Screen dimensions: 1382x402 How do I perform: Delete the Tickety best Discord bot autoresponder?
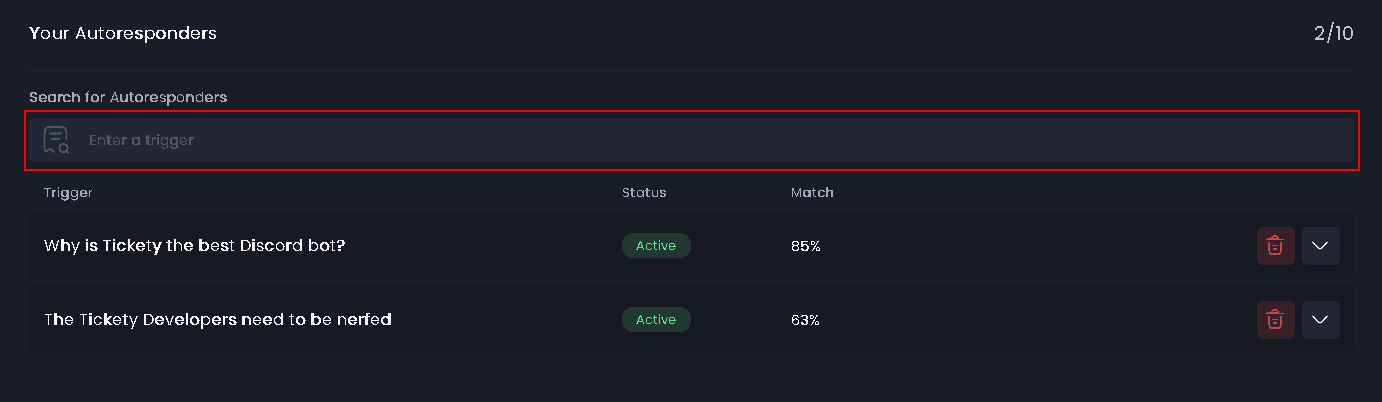(1275, 246)
